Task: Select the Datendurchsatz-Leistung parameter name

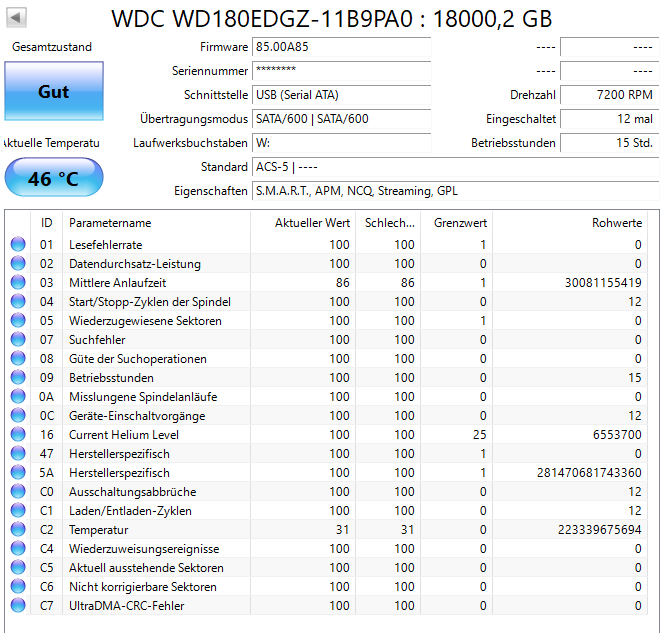Action: (x=135, y=264)
